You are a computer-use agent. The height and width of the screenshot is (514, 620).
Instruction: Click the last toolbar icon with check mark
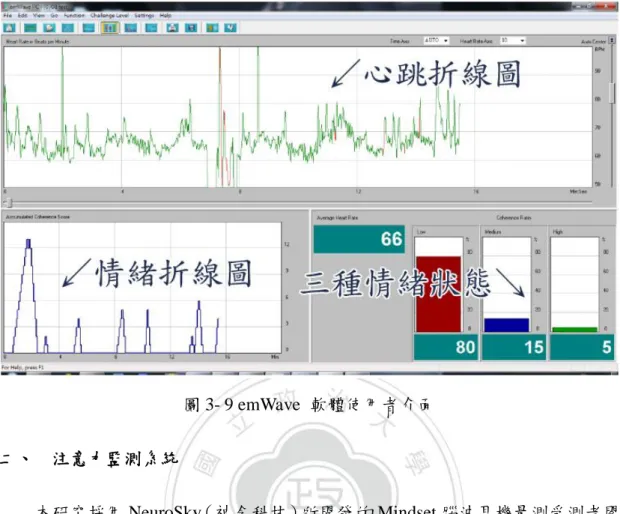(231, 28)
